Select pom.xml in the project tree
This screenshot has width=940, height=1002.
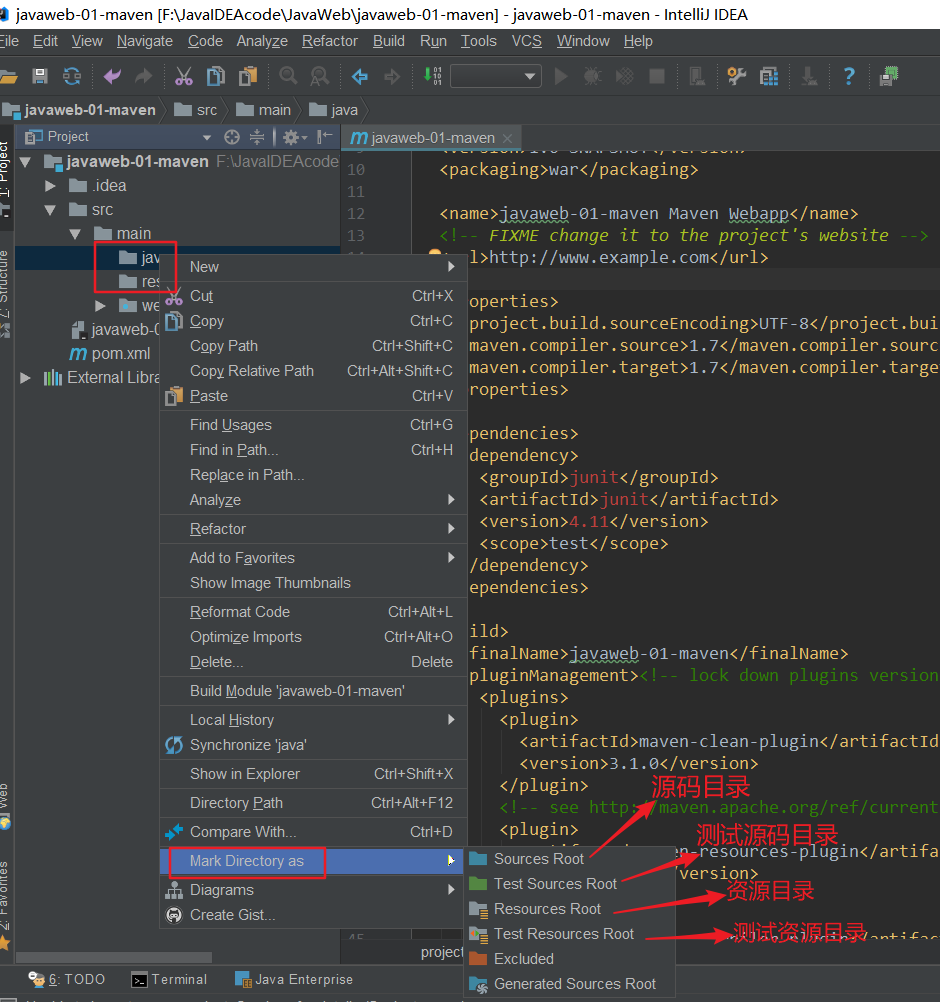[121, 354]
